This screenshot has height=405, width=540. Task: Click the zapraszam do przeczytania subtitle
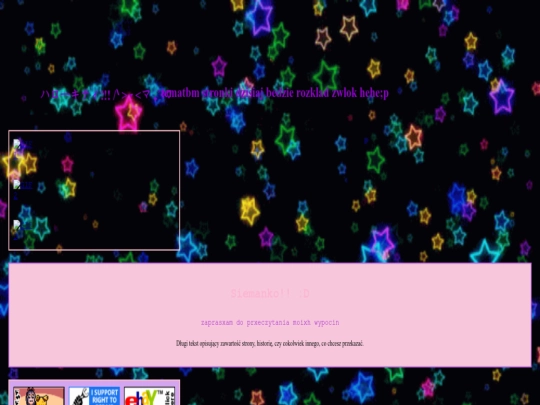pyautogui.click(x=270, y=323)
